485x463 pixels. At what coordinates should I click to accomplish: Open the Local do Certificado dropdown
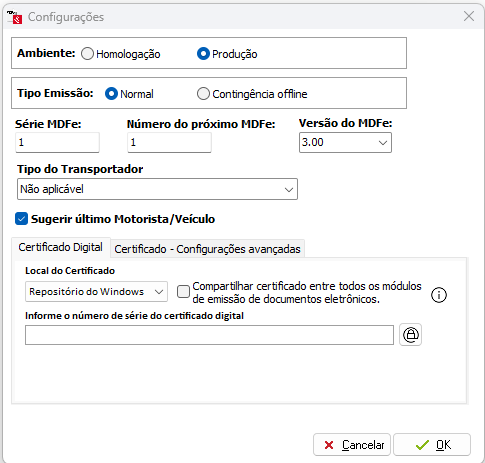point(96,292)
